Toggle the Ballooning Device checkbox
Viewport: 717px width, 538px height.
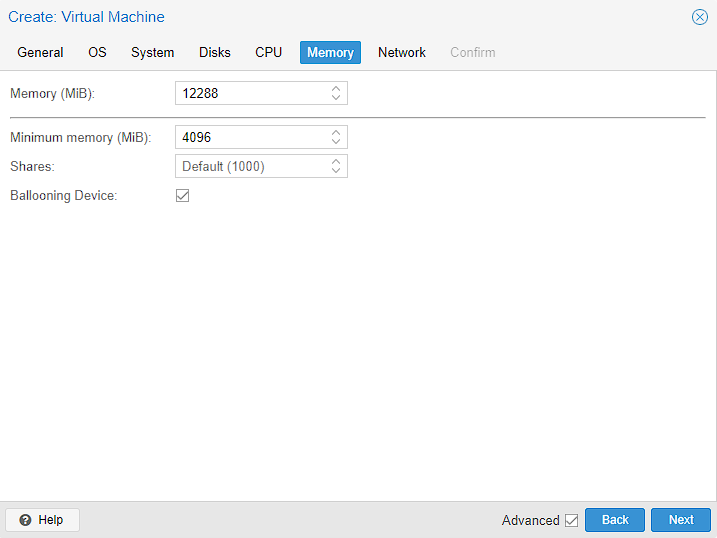point(182,196)
